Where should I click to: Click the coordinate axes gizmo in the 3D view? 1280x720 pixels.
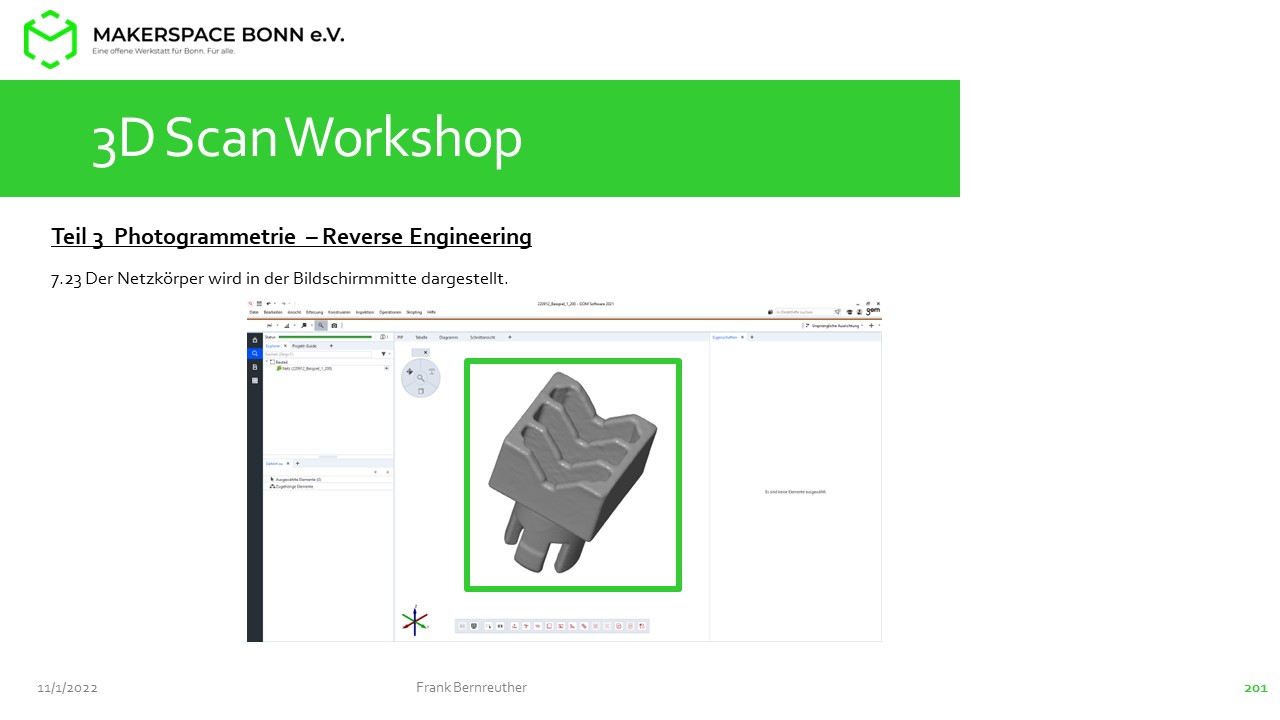[x=415, y=620]
